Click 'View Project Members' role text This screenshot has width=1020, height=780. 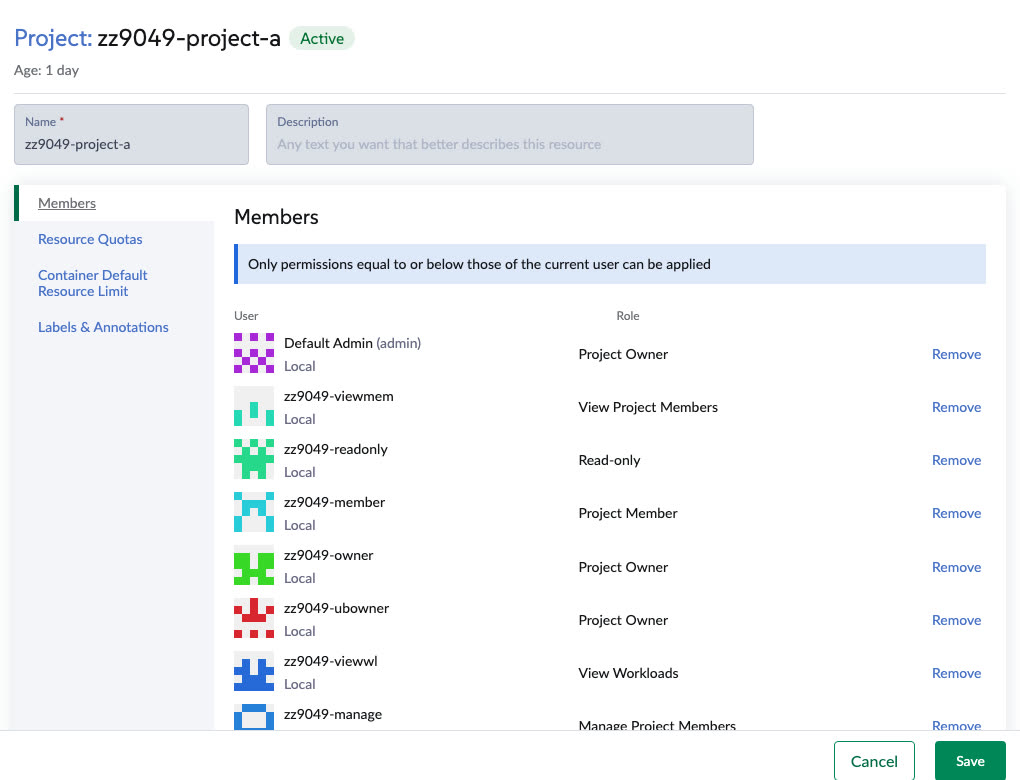[x=648, y=407]
